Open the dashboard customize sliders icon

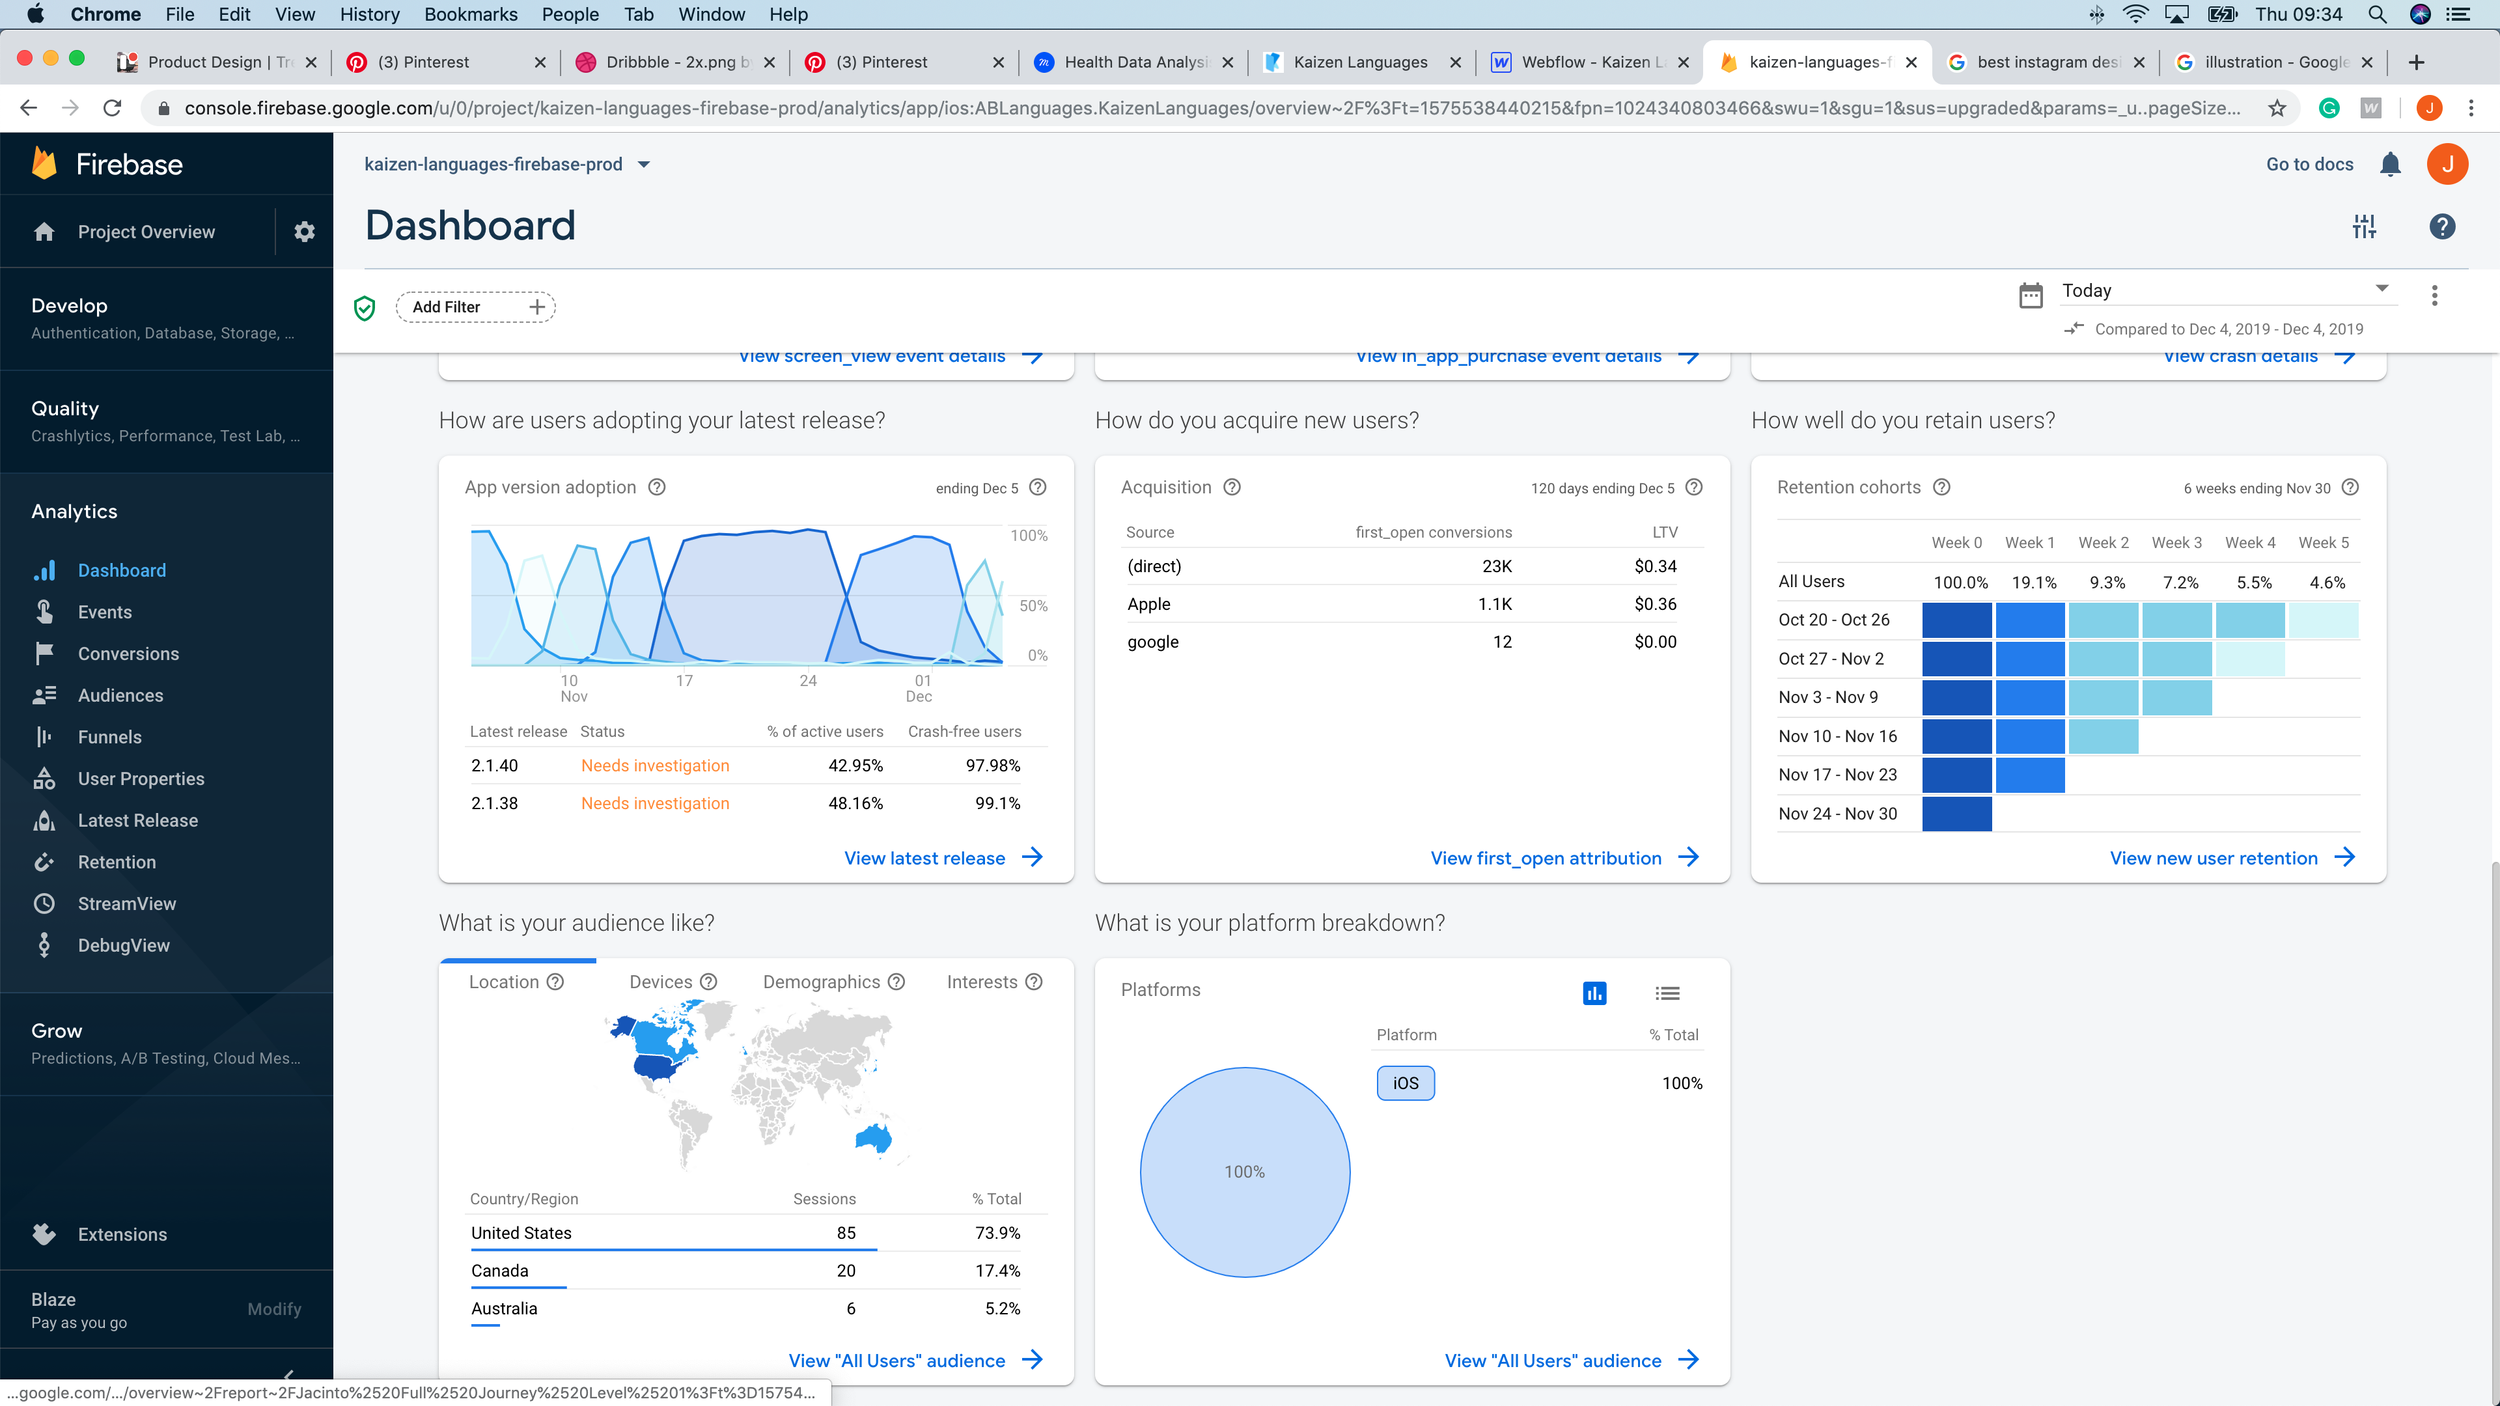click(2364, 227)
